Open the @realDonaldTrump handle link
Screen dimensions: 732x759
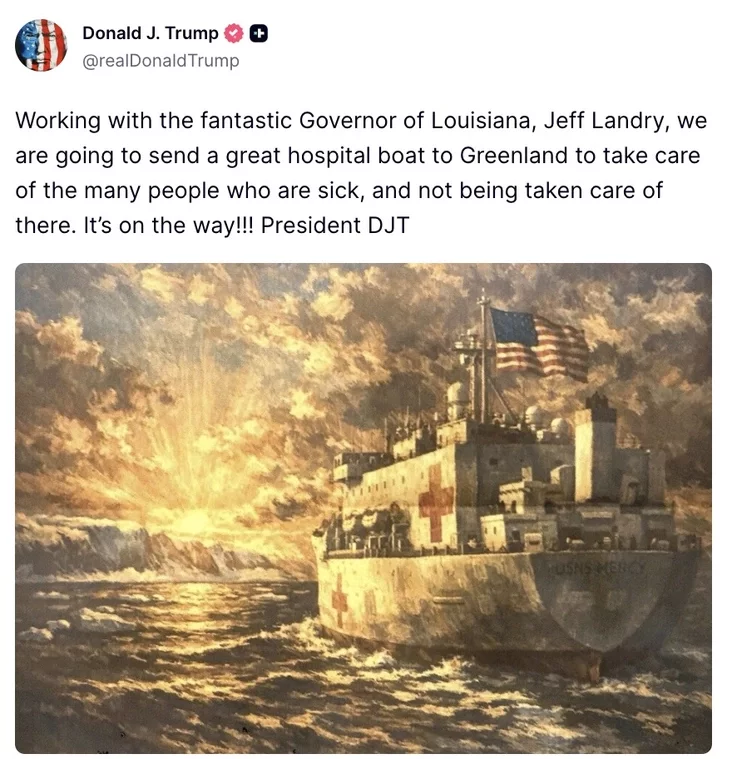coord(161,61)
